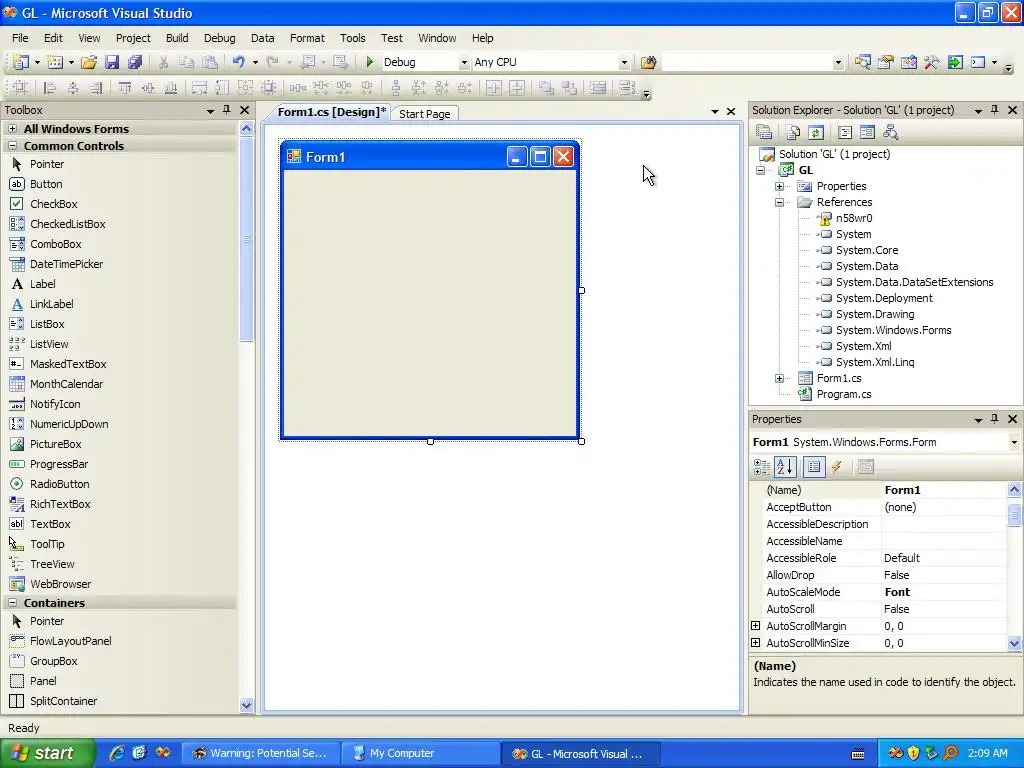This screenshot has width=1024, height=768.
Task: Collapse the References node
Action: click(779, 202)
